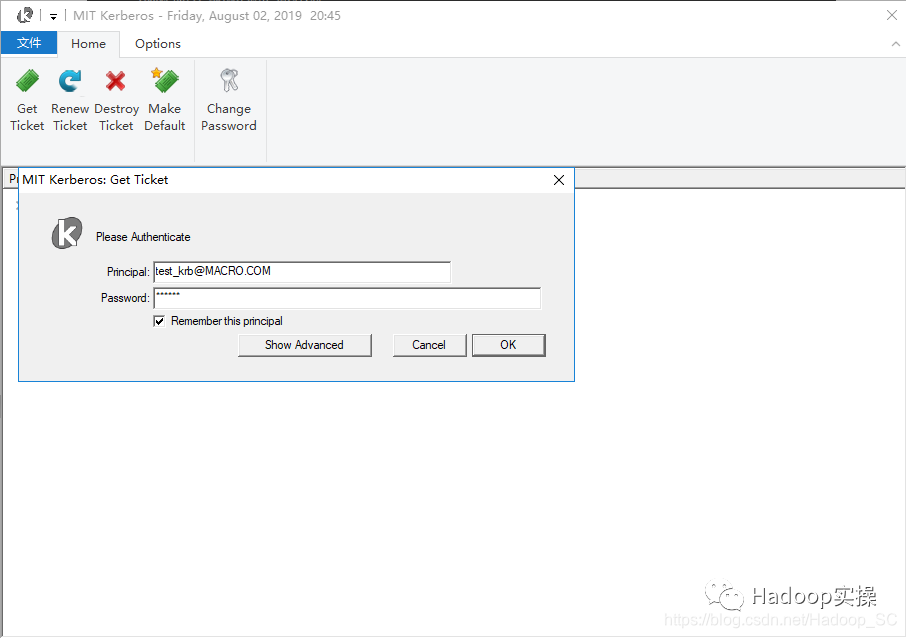
Task: Click the Show Advanced button
Action: pyautogui.click(x=305, y=345)
